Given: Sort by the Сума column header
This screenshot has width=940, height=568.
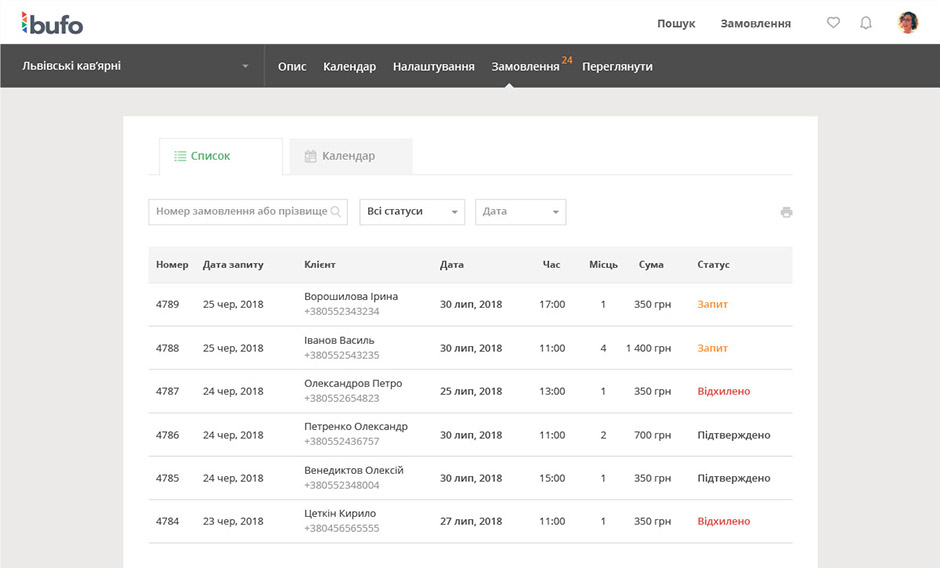Looking at the screenshot, I should 651,265.
